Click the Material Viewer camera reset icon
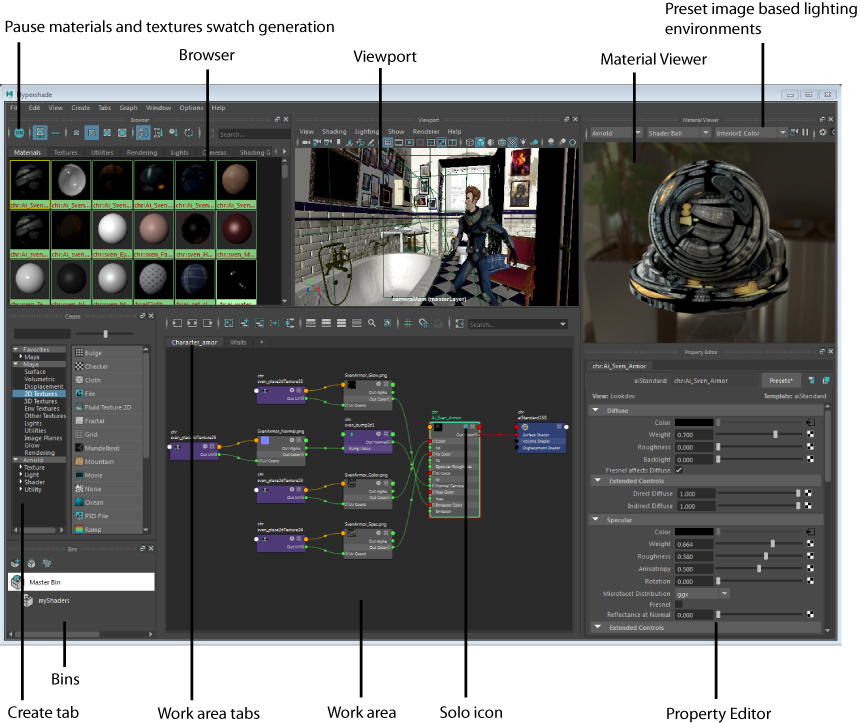Image resolution: width=861 pixels, height=723 pixels. tap(794, 132)
